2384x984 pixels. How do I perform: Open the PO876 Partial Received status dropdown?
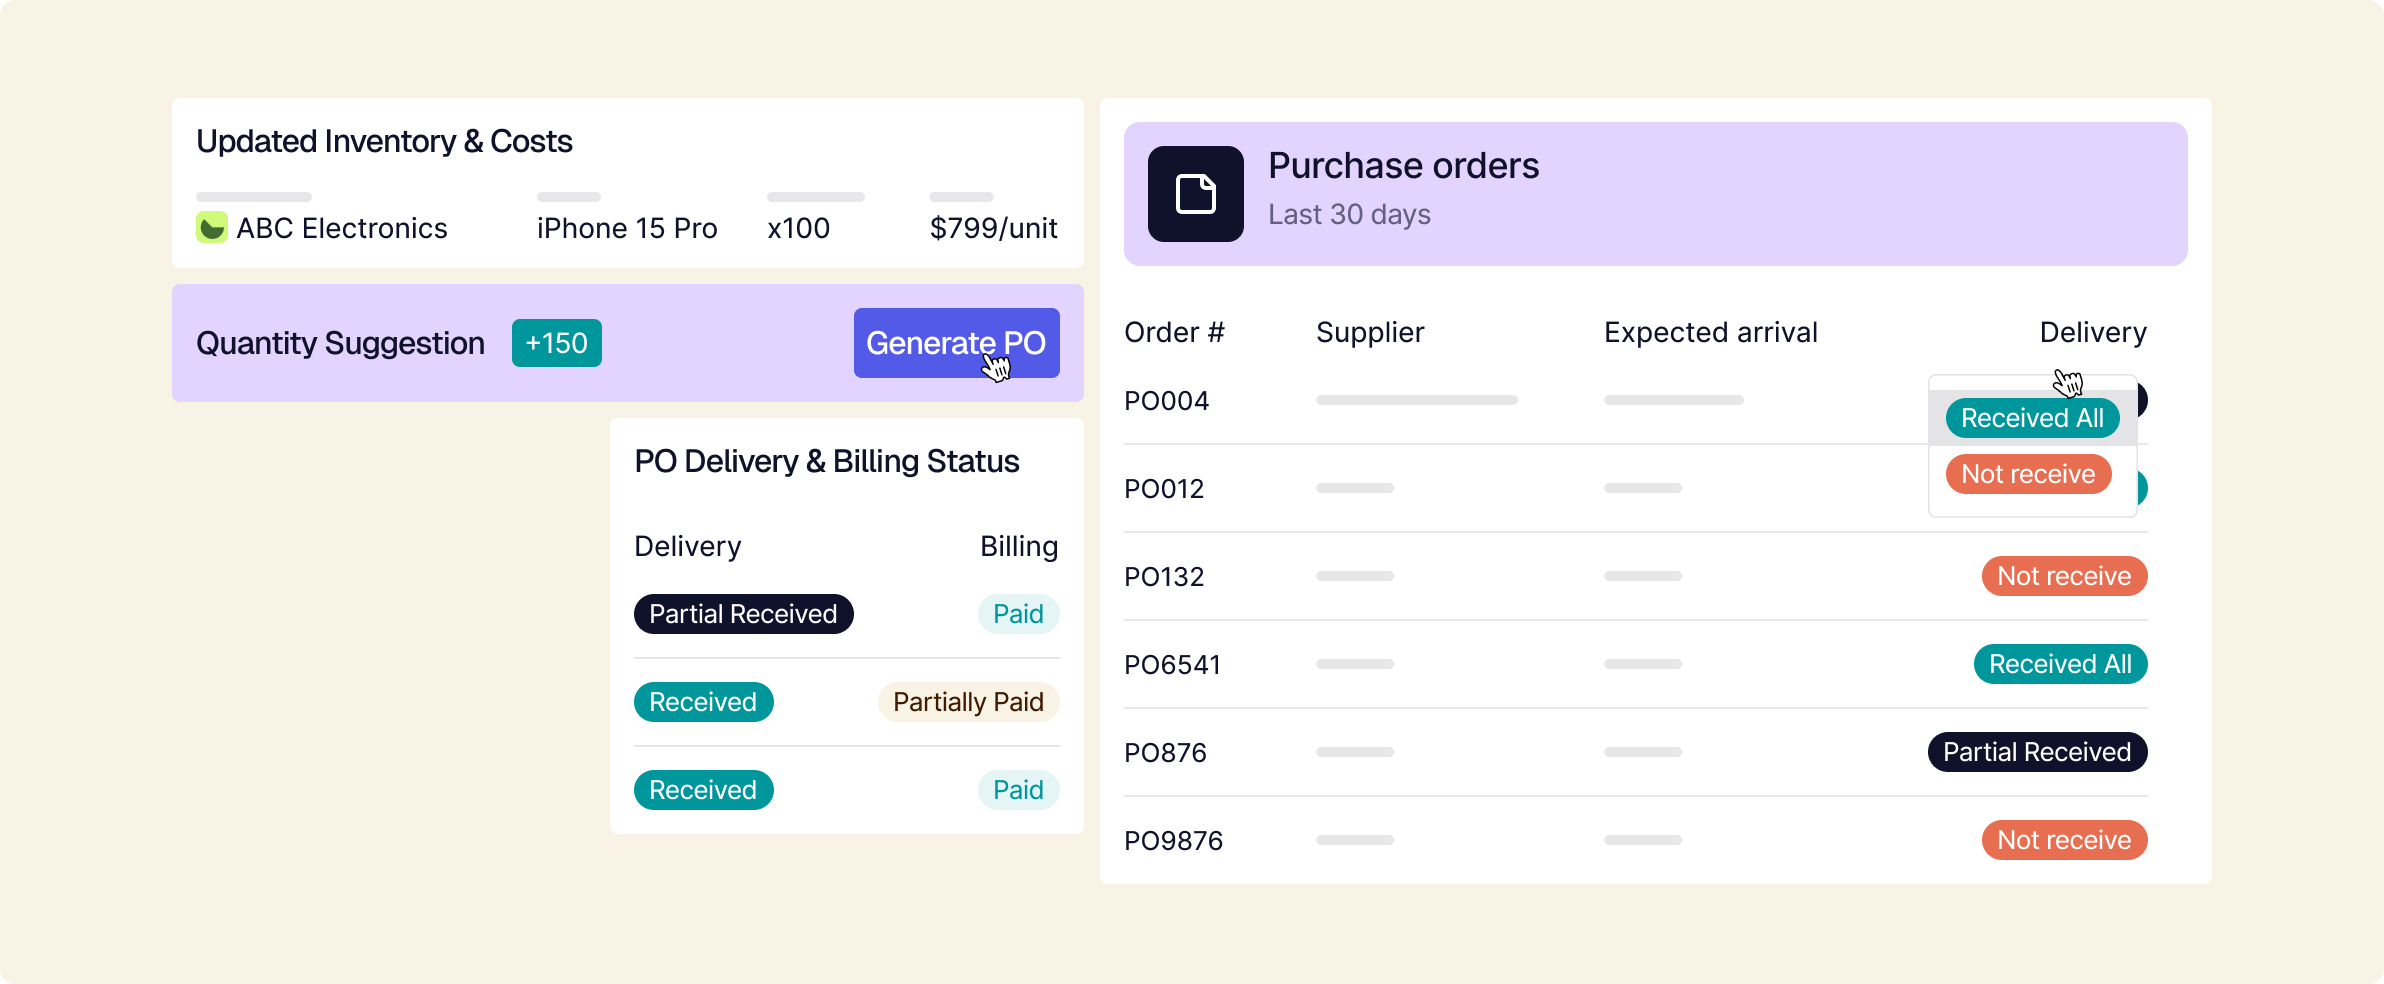(x=2036, y=752)
